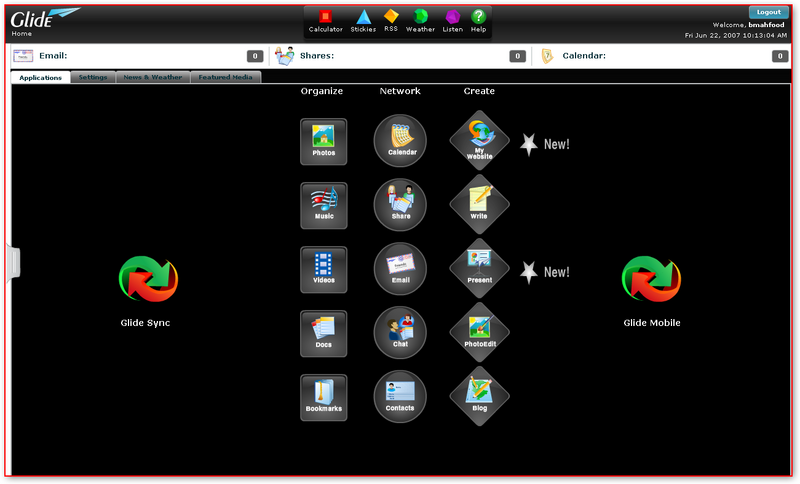Open the RSS reader icon
Viewport: 800px width, 484px height.
pyautogui.click(x=391, y=21)
